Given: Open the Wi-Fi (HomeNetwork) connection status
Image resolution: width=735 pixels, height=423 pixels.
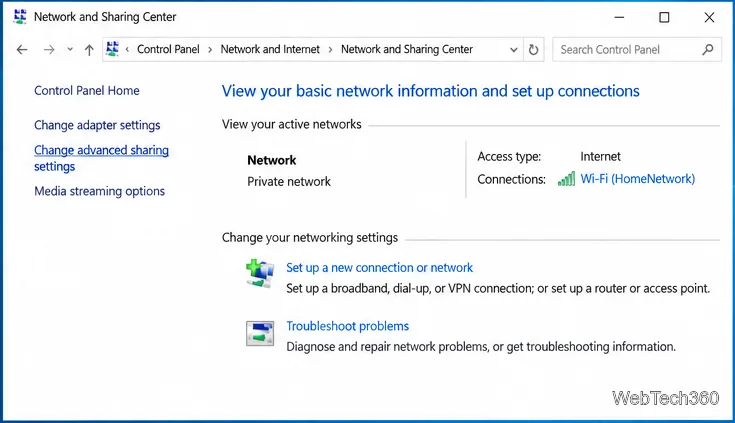Looking at the screenshot, I should pyautogui.click(x=638, y=179).
